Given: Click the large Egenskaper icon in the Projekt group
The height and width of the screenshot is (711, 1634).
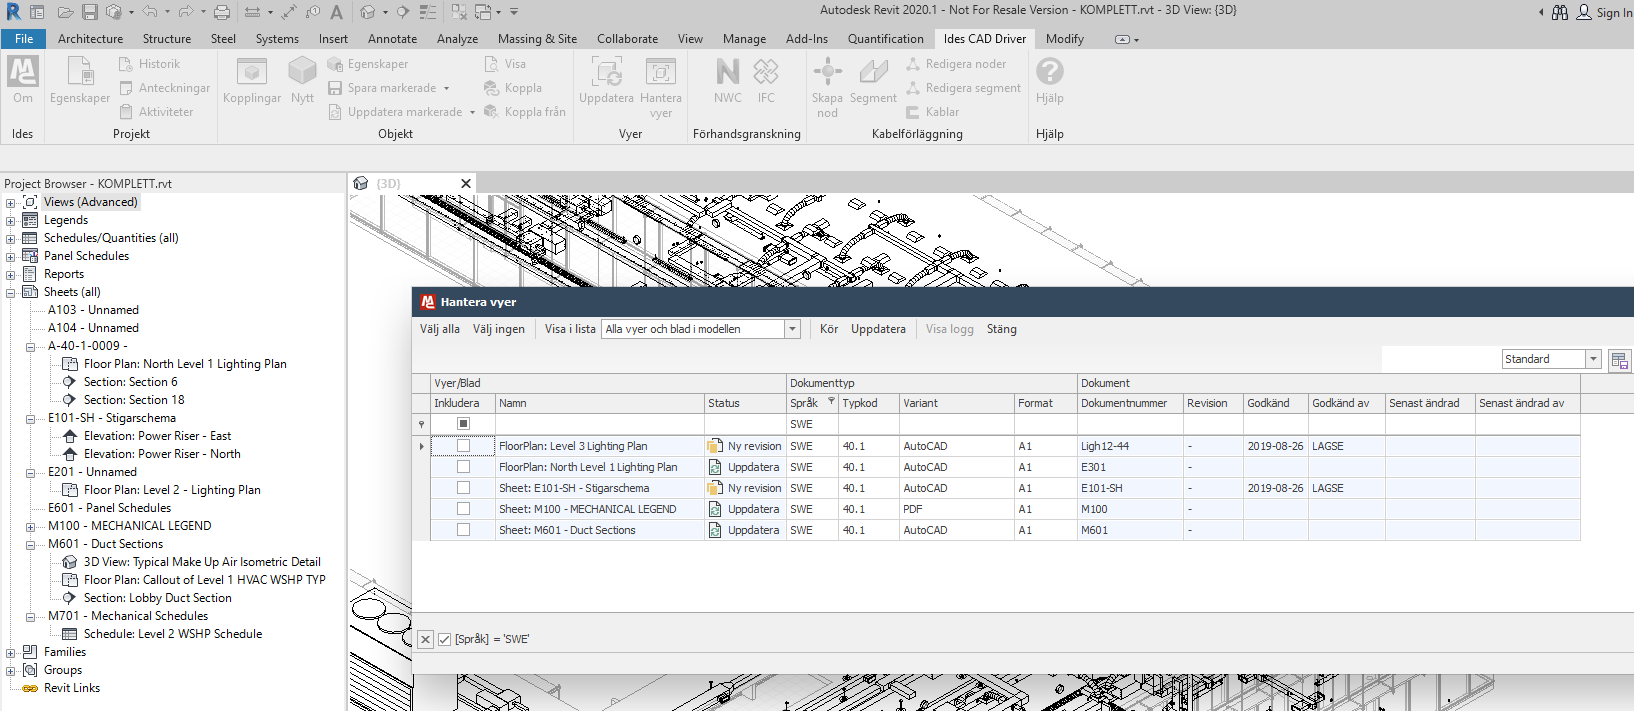Looking at the screenshot, I should [x=80, y=72].
